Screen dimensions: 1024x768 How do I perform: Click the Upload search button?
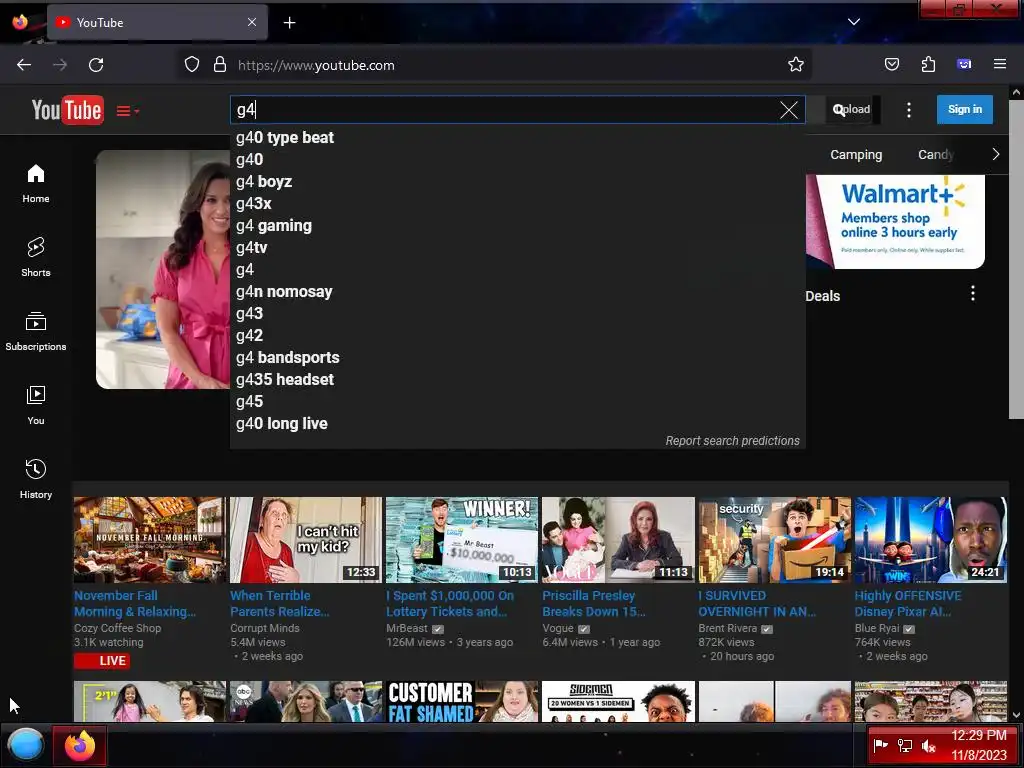click(852, 109)
